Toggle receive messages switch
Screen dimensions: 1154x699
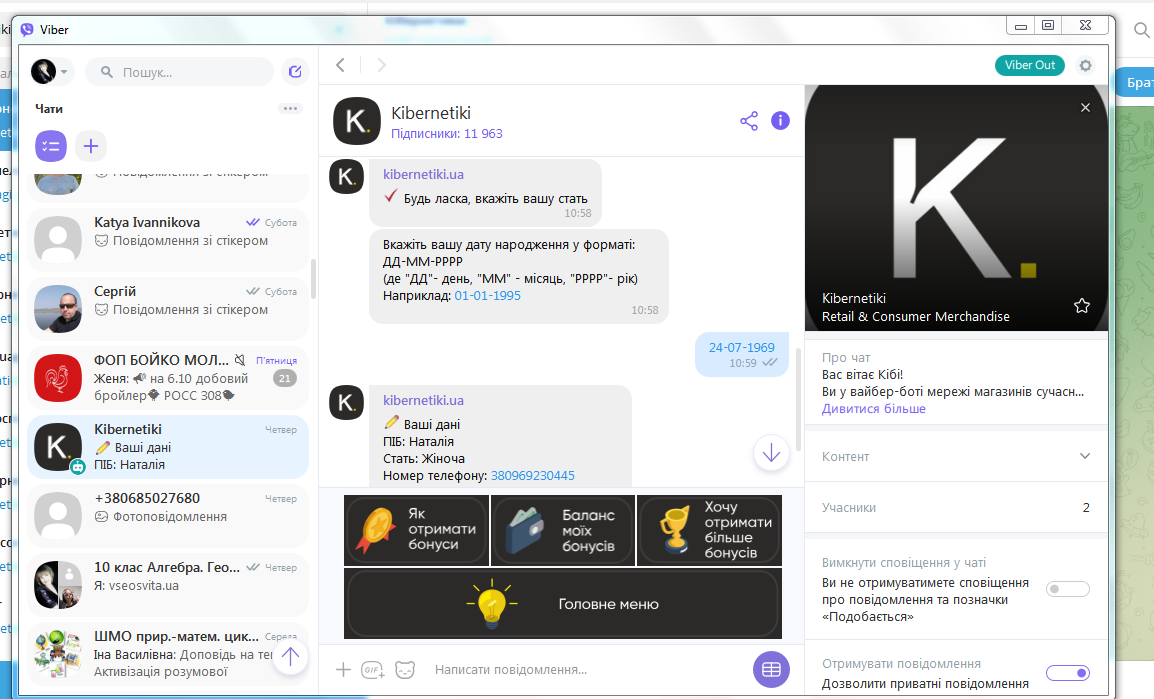[x=1068, y=673]
